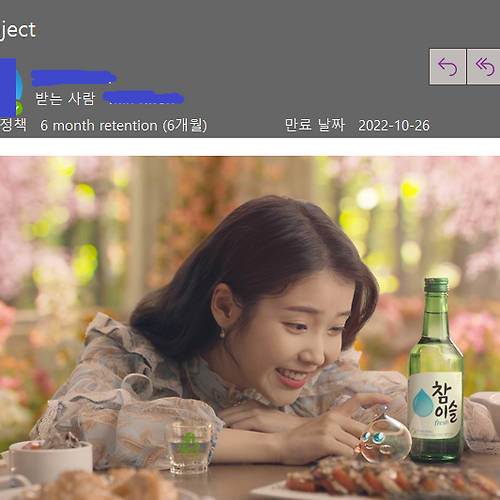500x500 pixels.
Task: Select the 2022-10-26 expiration date
Action: [394, 126]
